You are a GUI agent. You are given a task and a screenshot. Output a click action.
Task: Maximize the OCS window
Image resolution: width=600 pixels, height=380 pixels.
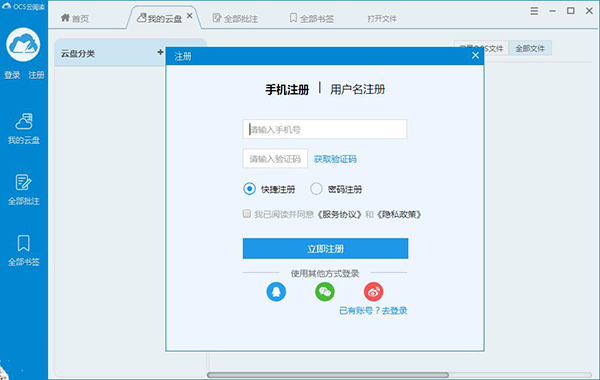pos(571,11)
